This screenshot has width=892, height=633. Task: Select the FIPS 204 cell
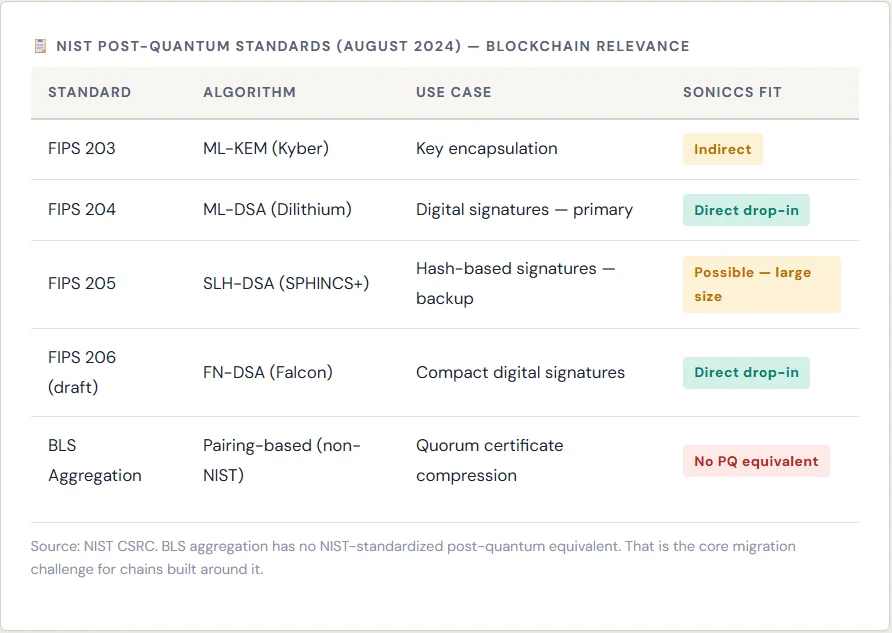(x=82, y=209)
